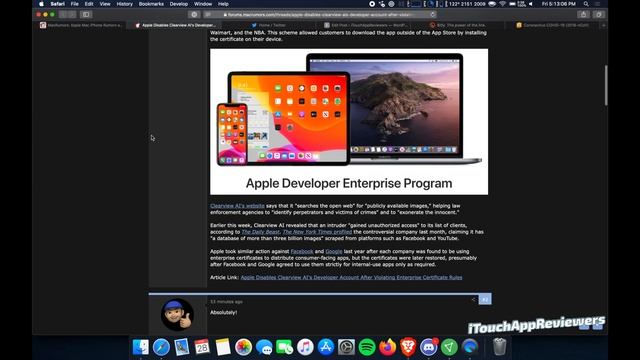Go forward in Safari history
Image resolution: width=640 pixels, height=360 pixels.
coord(72,14)
